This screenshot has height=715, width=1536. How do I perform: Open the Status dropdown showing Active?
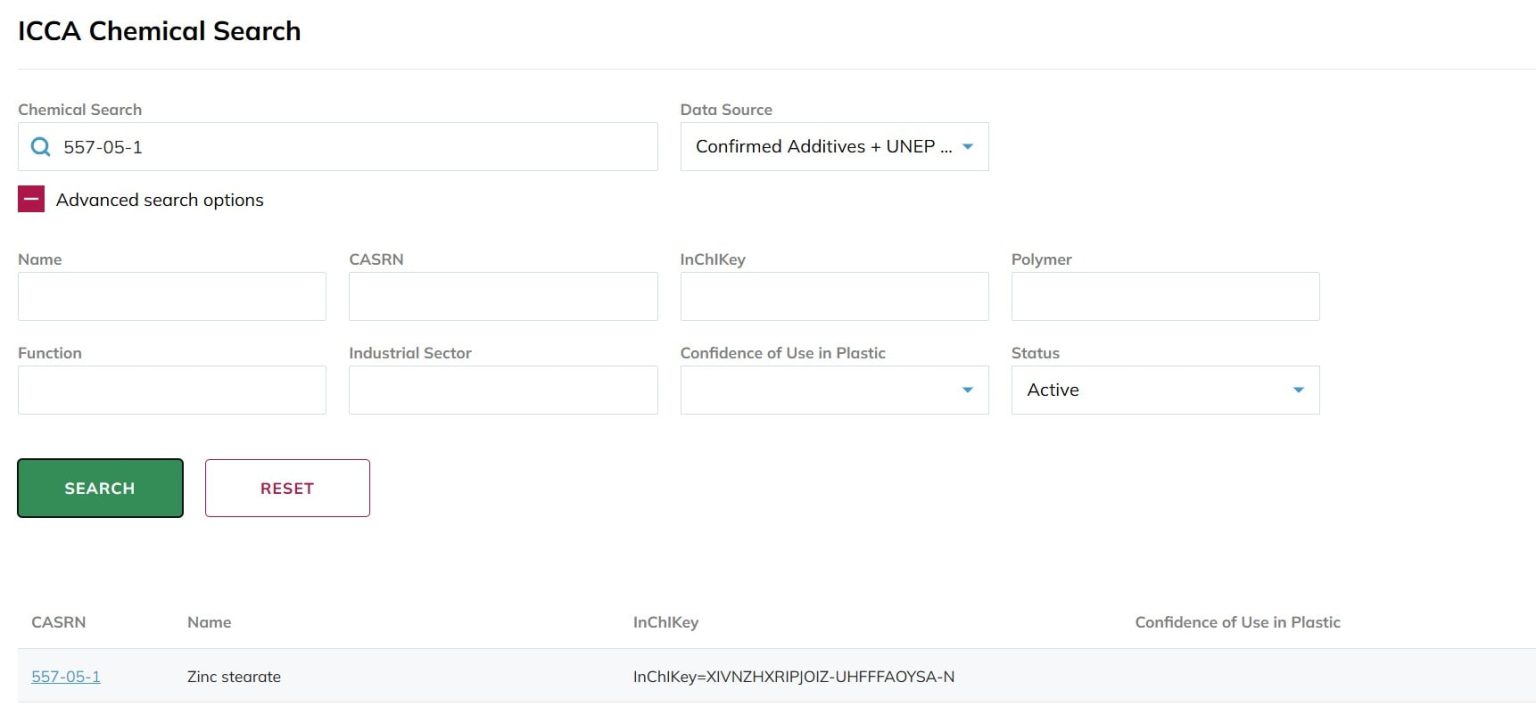tap(1165, 390)
